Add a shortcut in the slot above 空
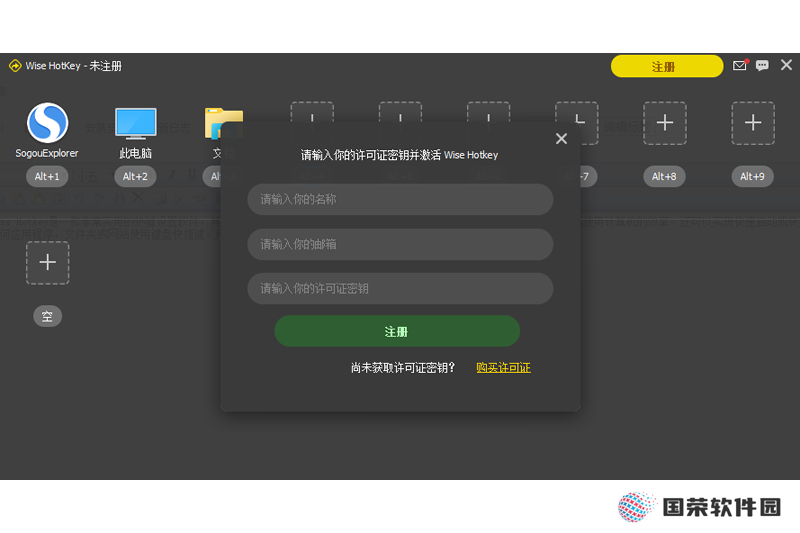The image size is (800, 533). [x=47, y=263]
